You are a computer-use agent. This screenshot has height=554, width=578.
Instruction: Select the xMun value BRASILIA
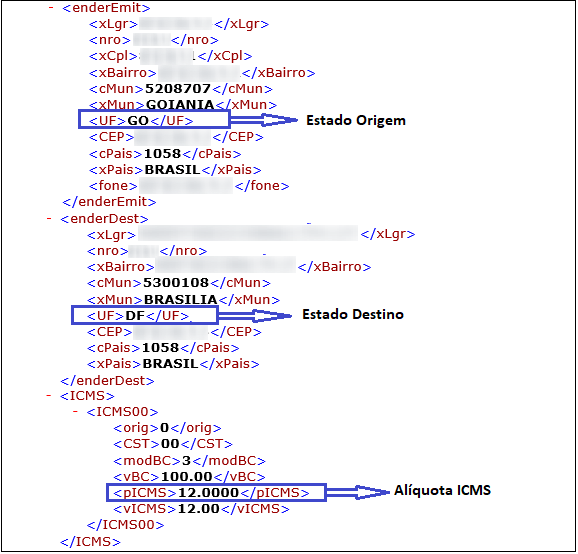[181, 299]
